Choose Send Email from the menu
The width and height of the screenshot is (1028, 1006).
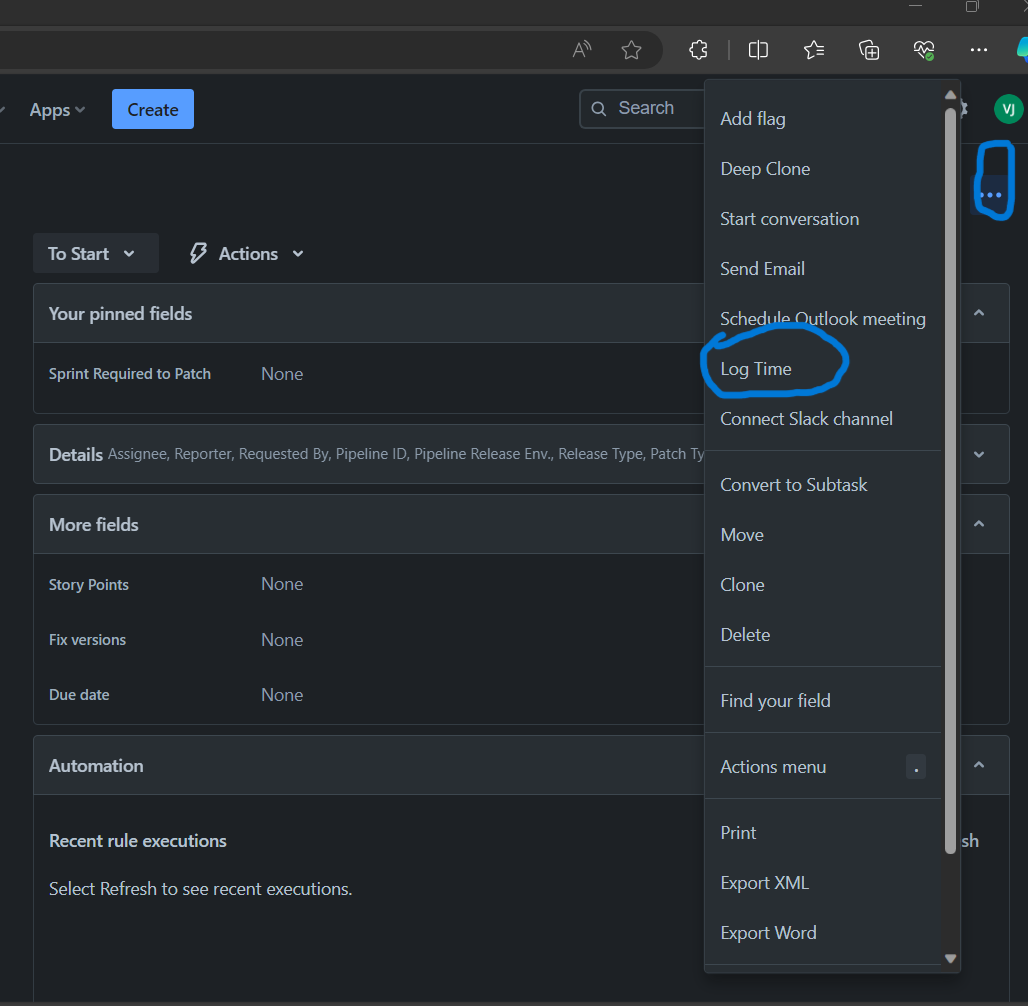coord(823,269)
